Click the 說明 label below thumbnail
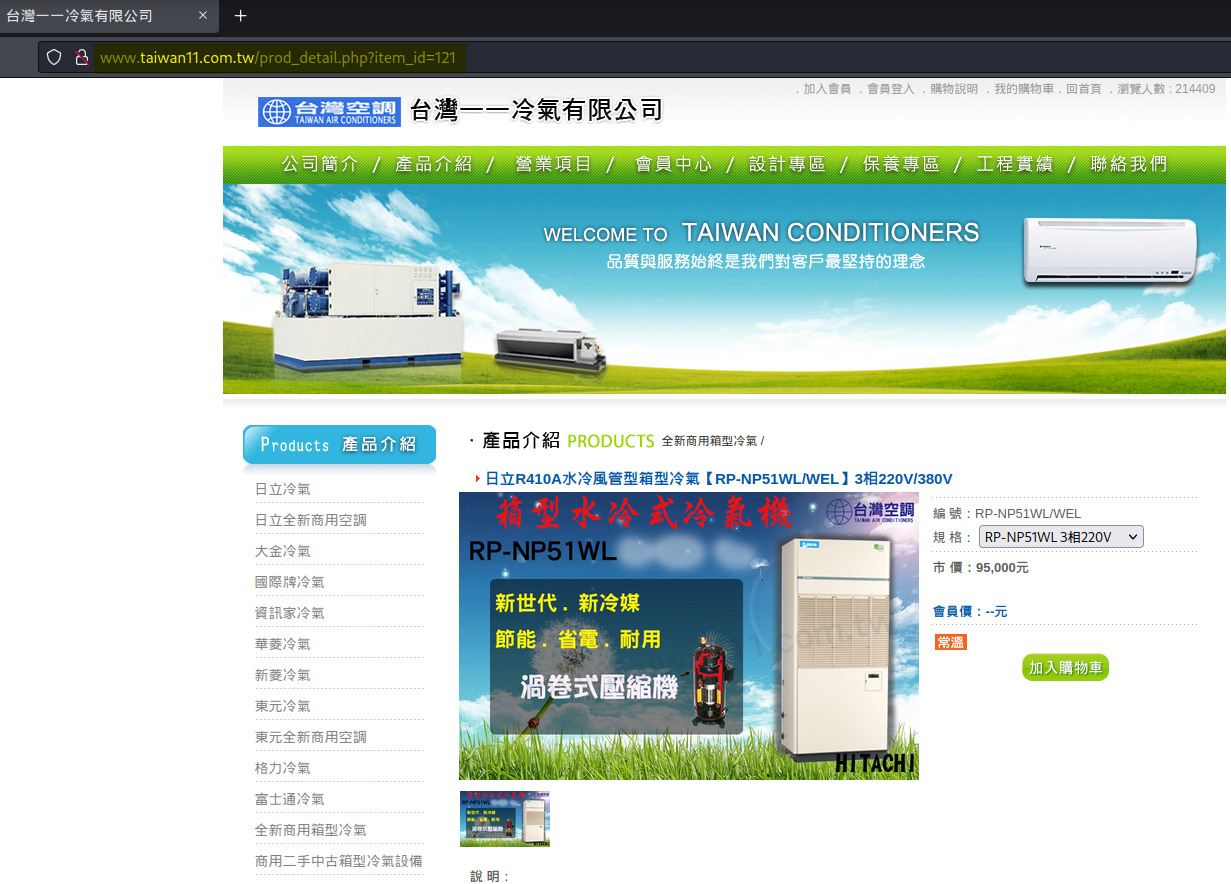The width and height of the screenshot is (1231, 884). point(491,877)
